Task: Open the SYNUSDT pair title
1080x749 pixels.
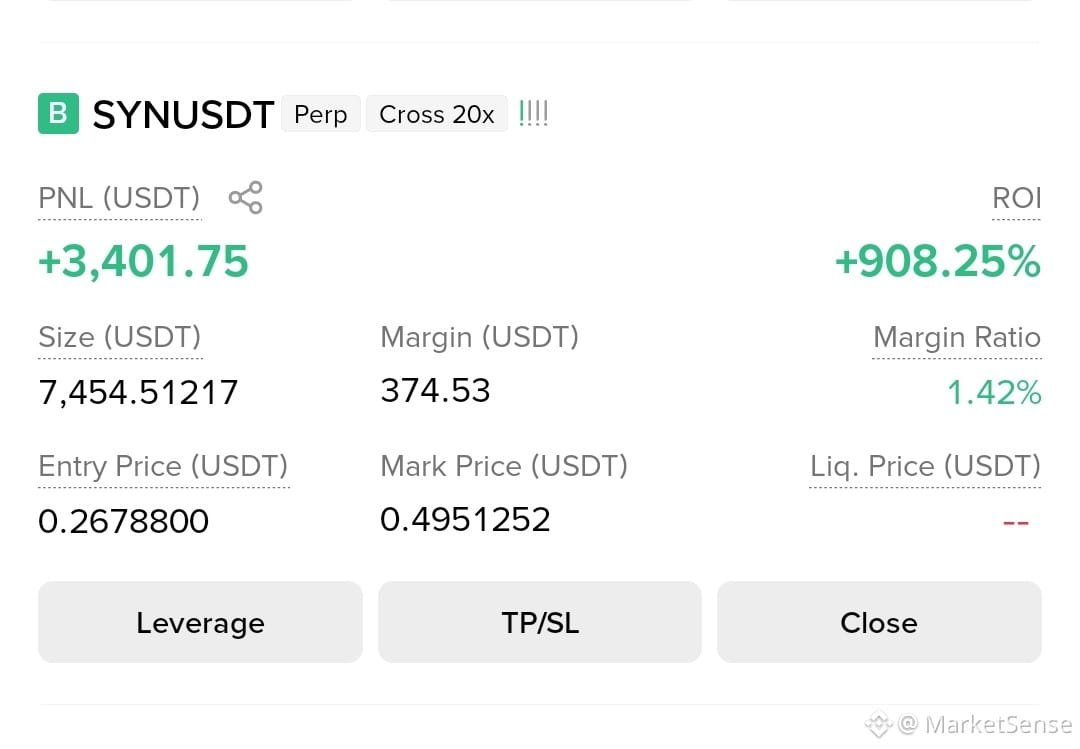Action: coord(183,114)
